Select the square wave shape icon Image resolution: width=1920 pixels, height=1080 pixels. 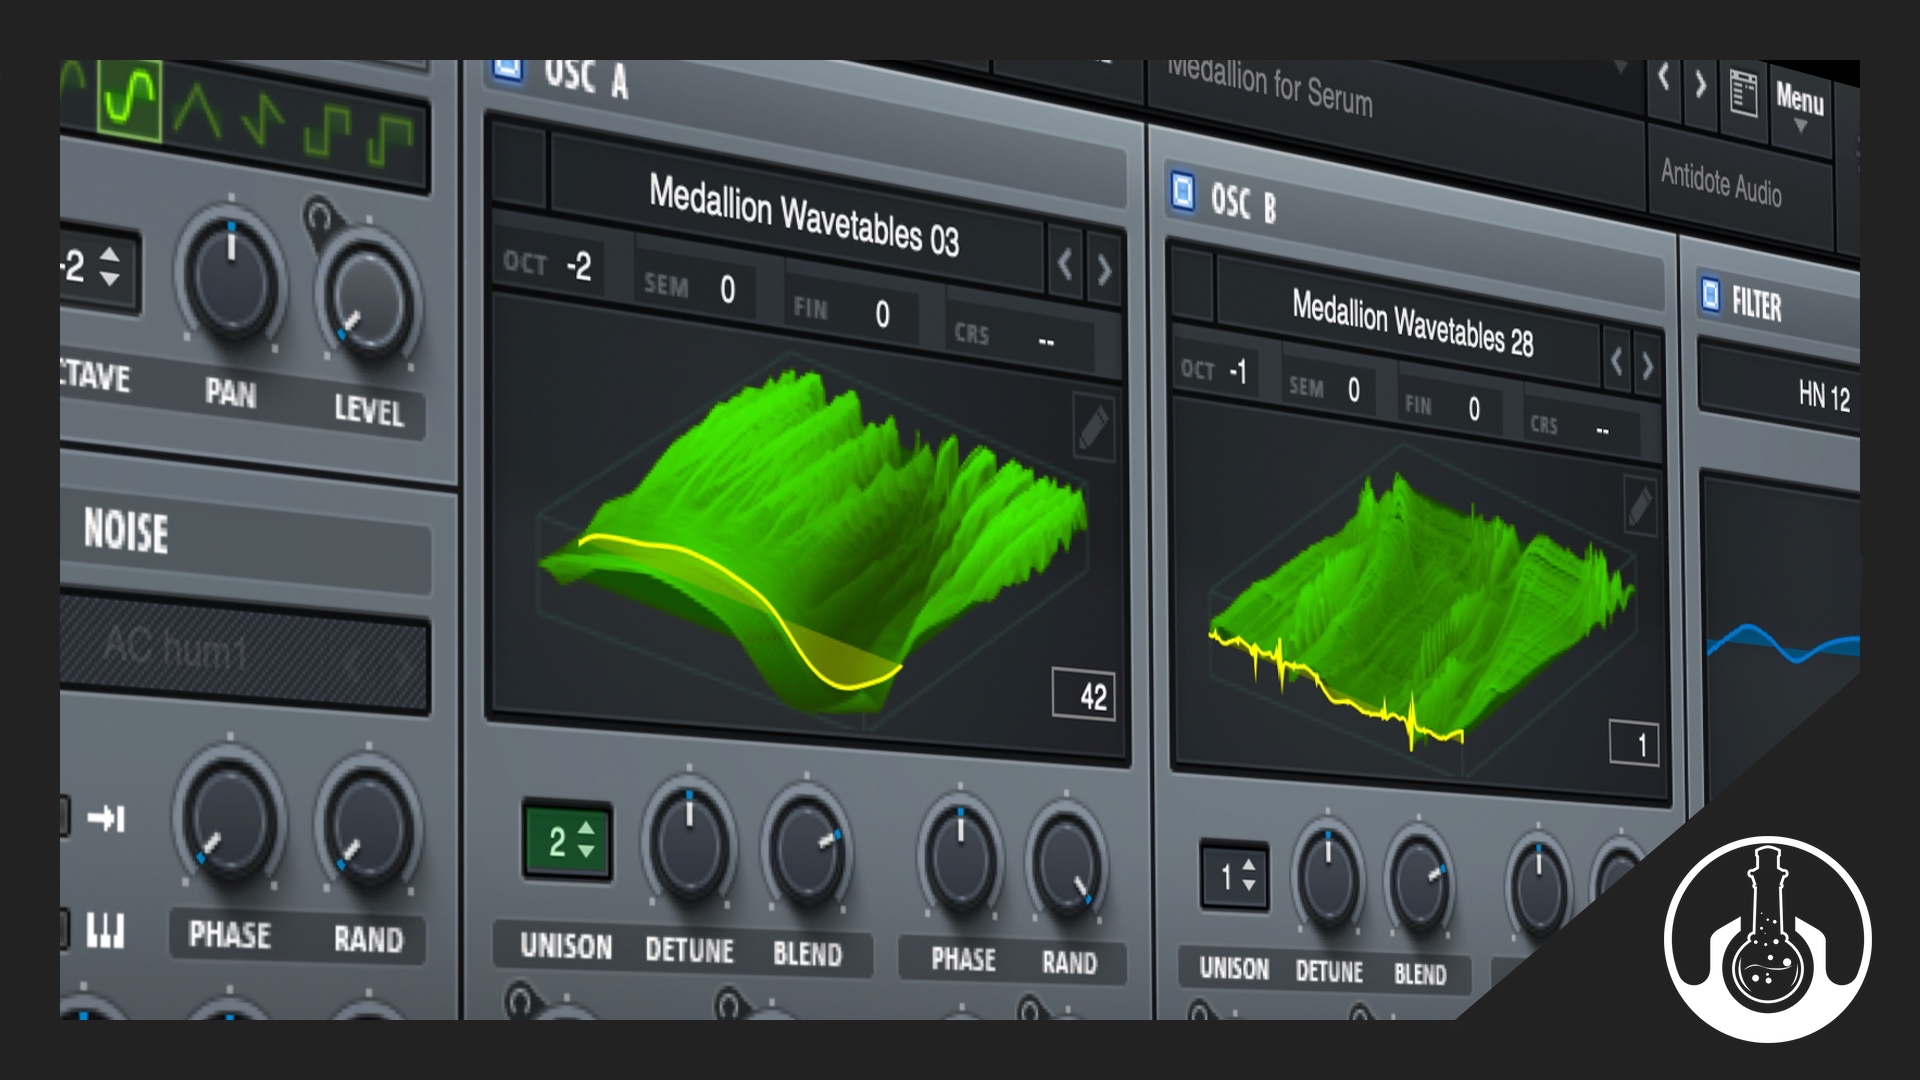[x=328, y=132]
